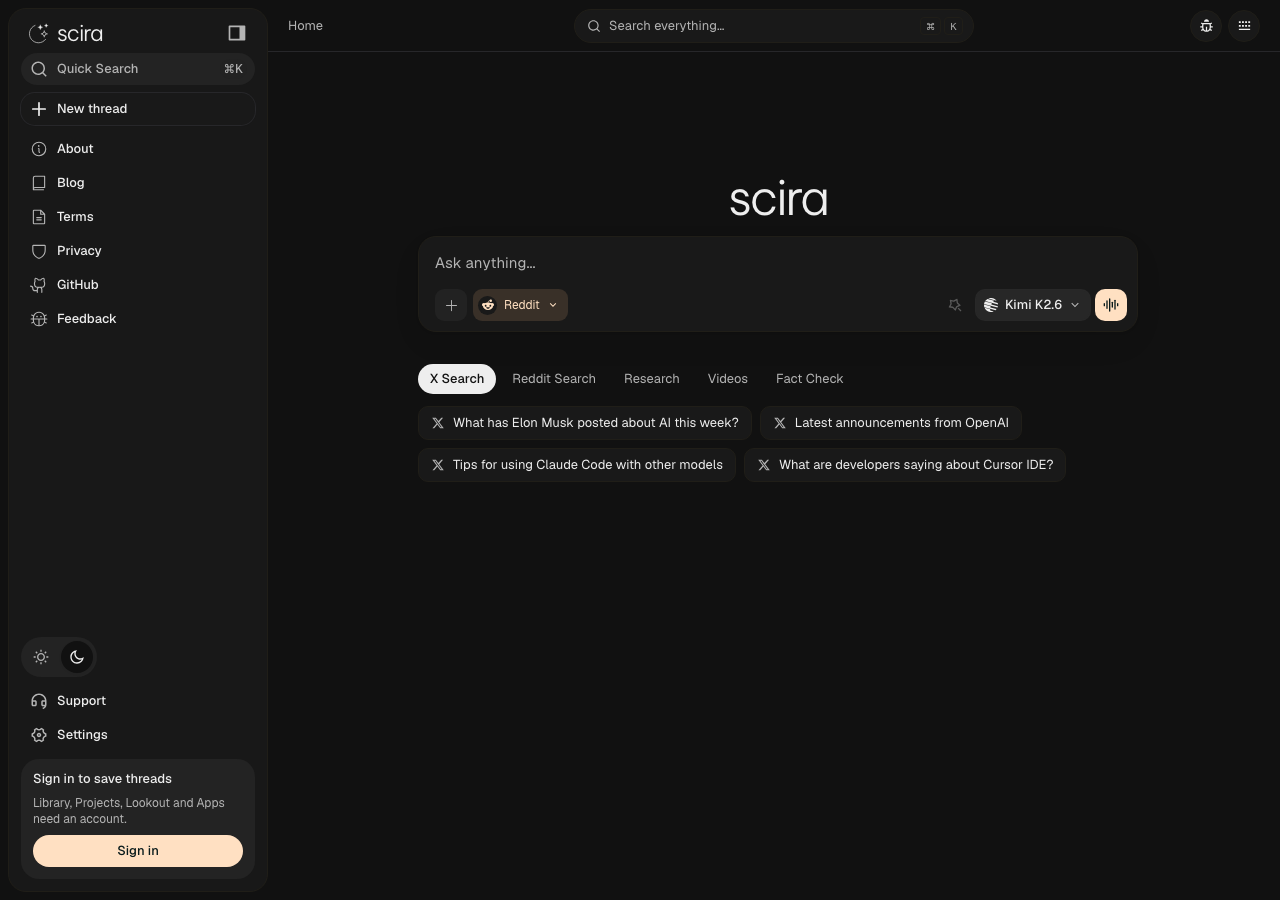1280x900 pixels.
Task: Switch to the Reddit Search tab
Action: coord(554,379)
